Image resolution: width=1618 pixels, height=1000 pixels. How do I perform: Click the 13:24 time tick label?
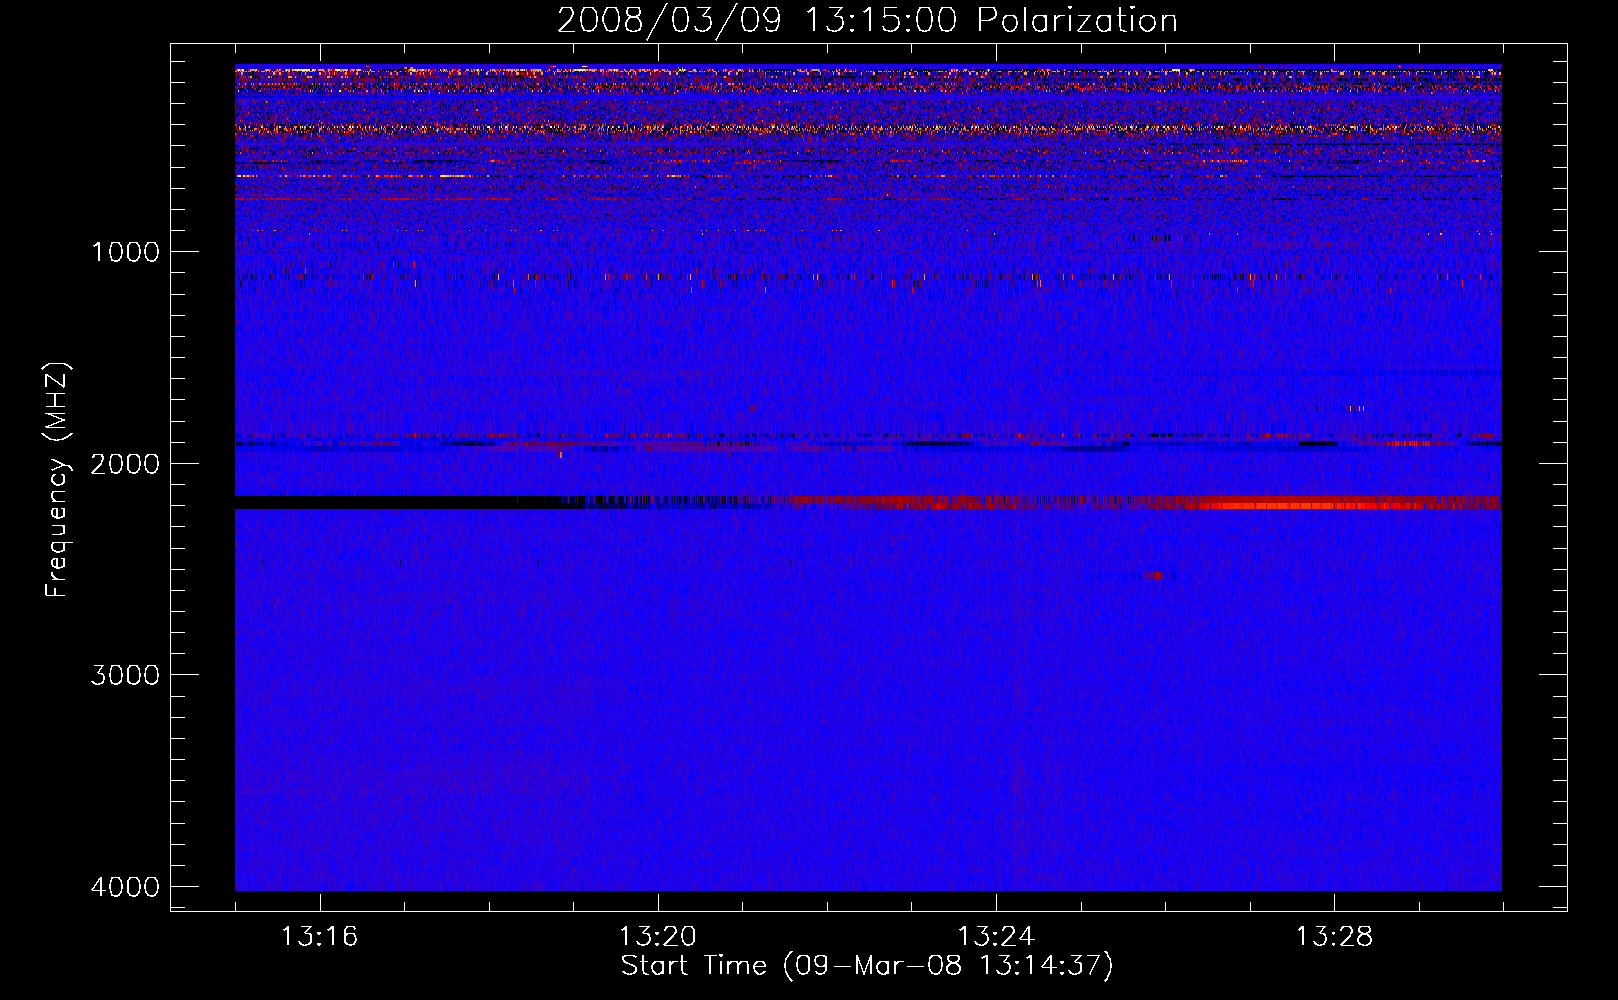pos(996,936)
